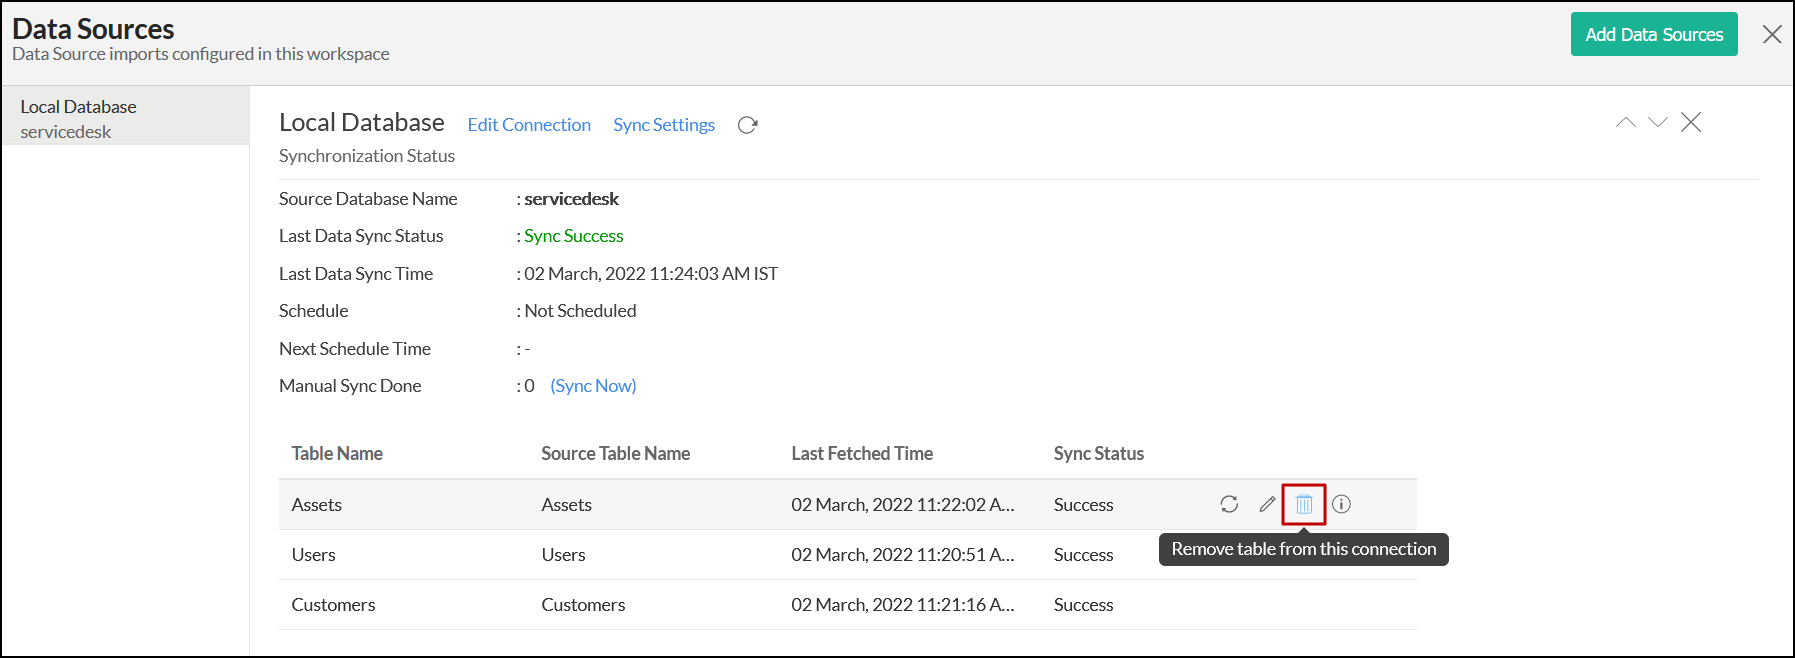Go to previous data source with up chevron
Viewport: 1795px width, 658px height.
click(x=1626, y=122)
